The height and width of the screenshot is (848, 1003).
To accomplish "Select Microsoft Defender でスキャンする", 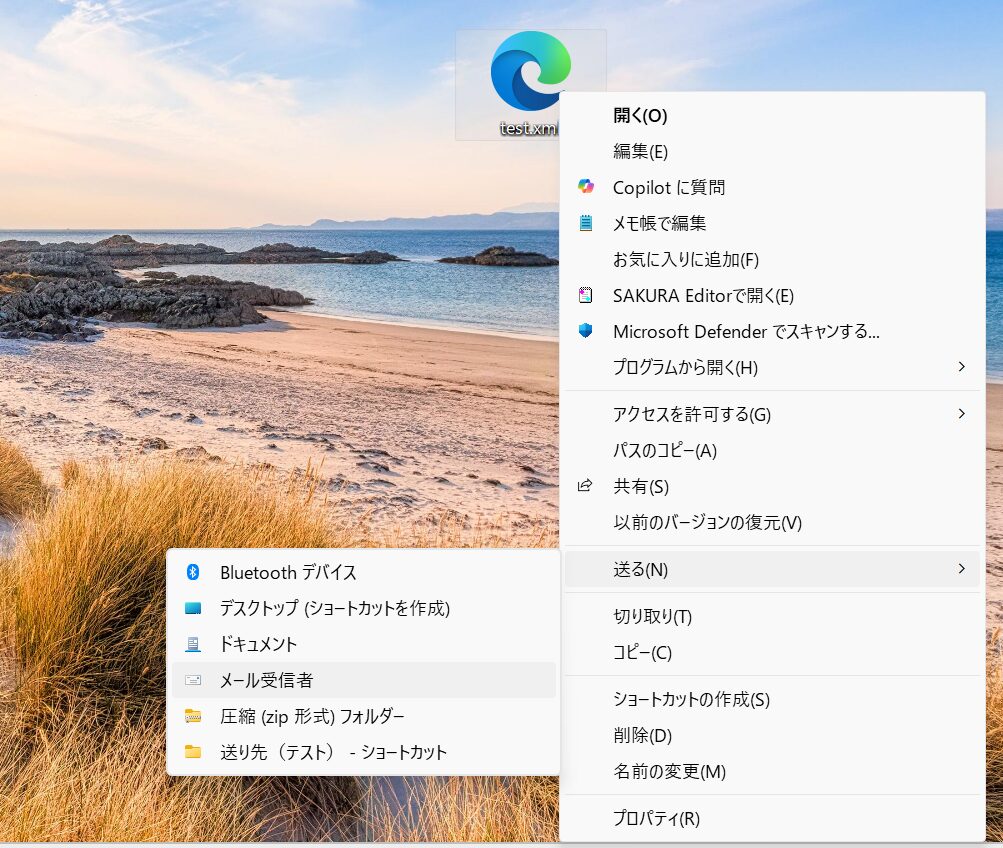I will 772,331.
